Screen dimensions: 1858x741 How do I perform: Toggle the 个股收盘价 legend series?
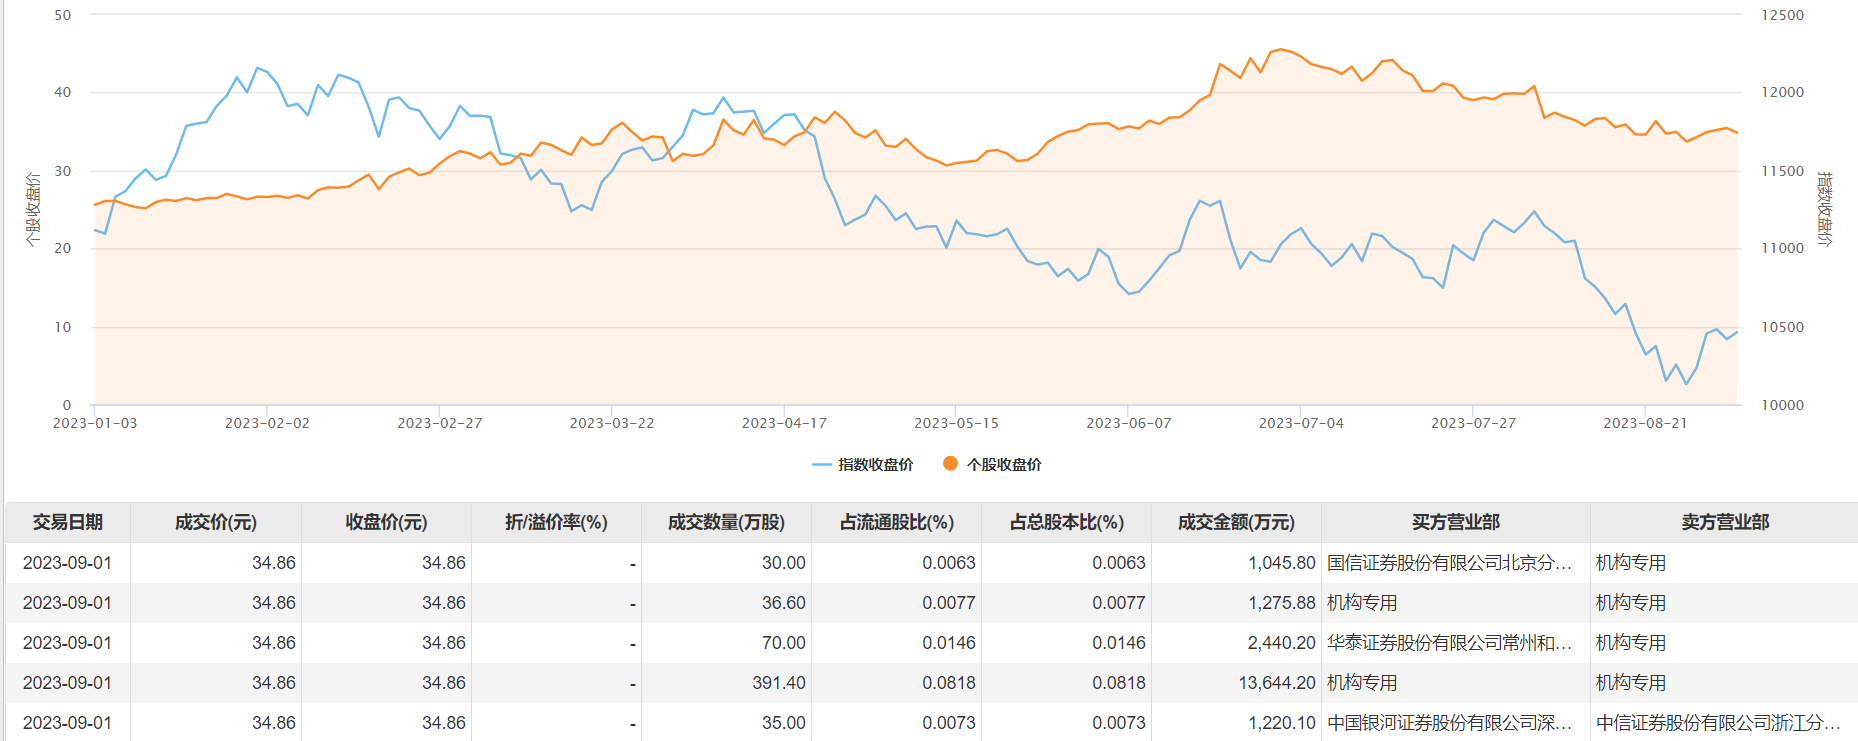point(1004,464)
